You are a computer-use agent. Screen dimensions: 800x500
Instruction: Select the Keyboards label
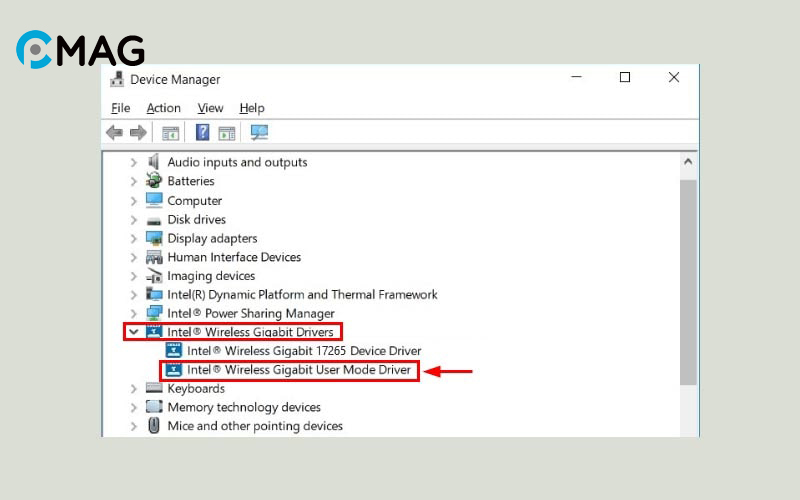pos(196,388)
